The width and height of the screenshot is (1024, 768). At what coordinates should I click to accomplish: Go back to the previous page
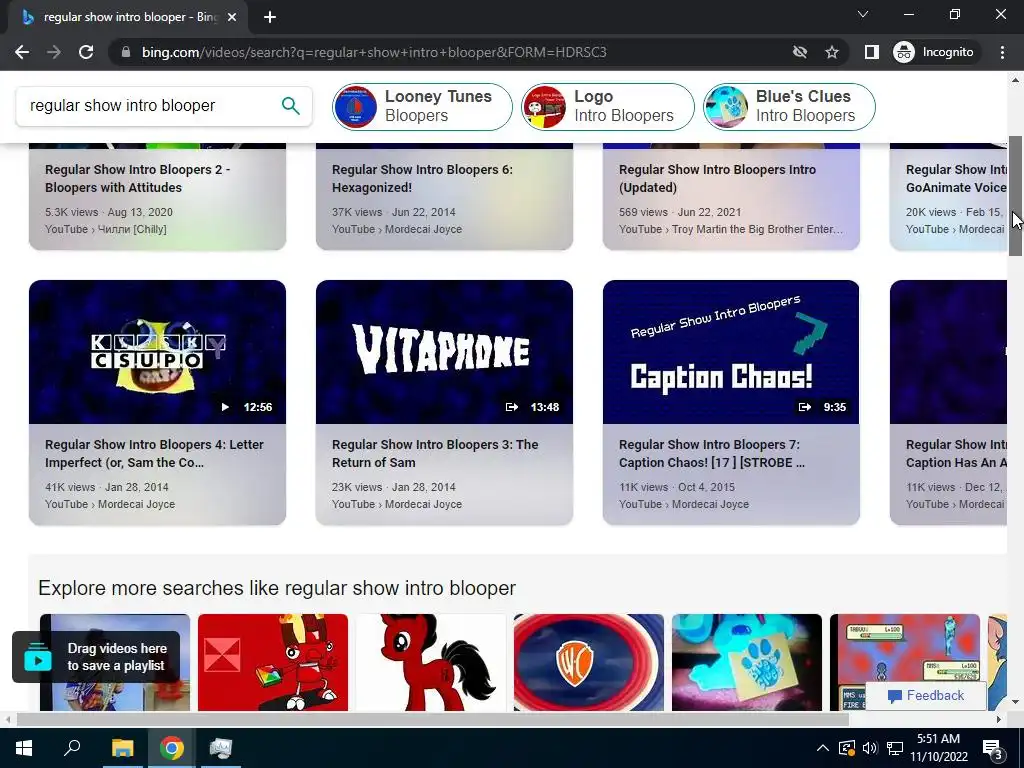[22, 52]
